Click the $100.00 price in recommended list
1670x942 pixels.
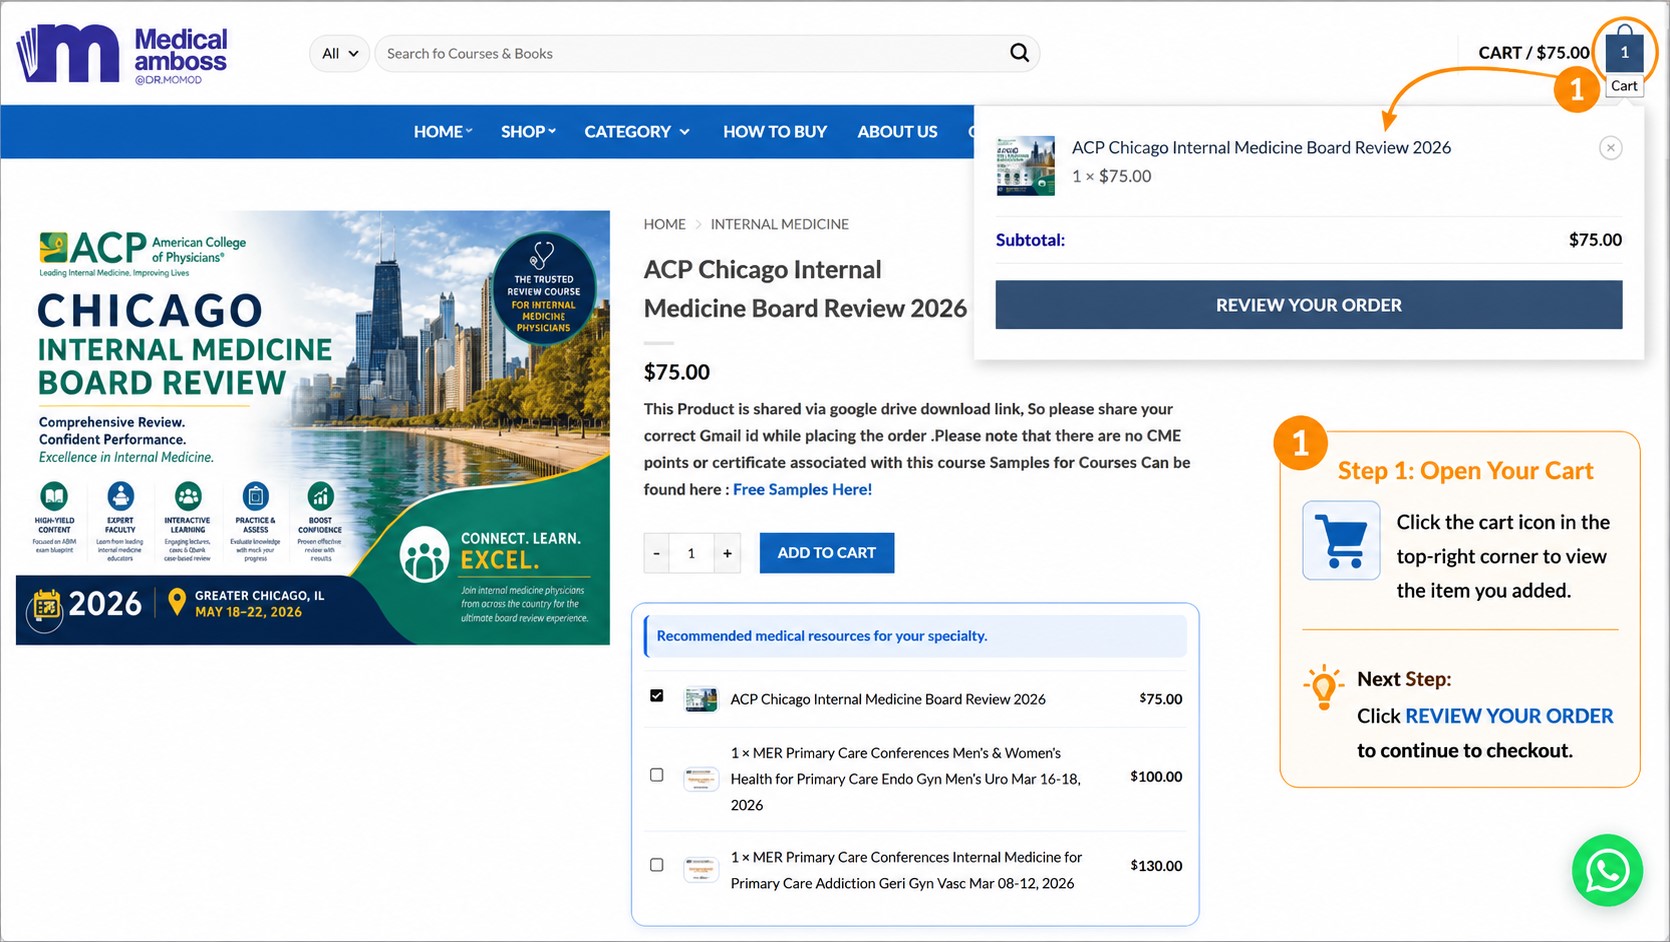[1156, 776]
